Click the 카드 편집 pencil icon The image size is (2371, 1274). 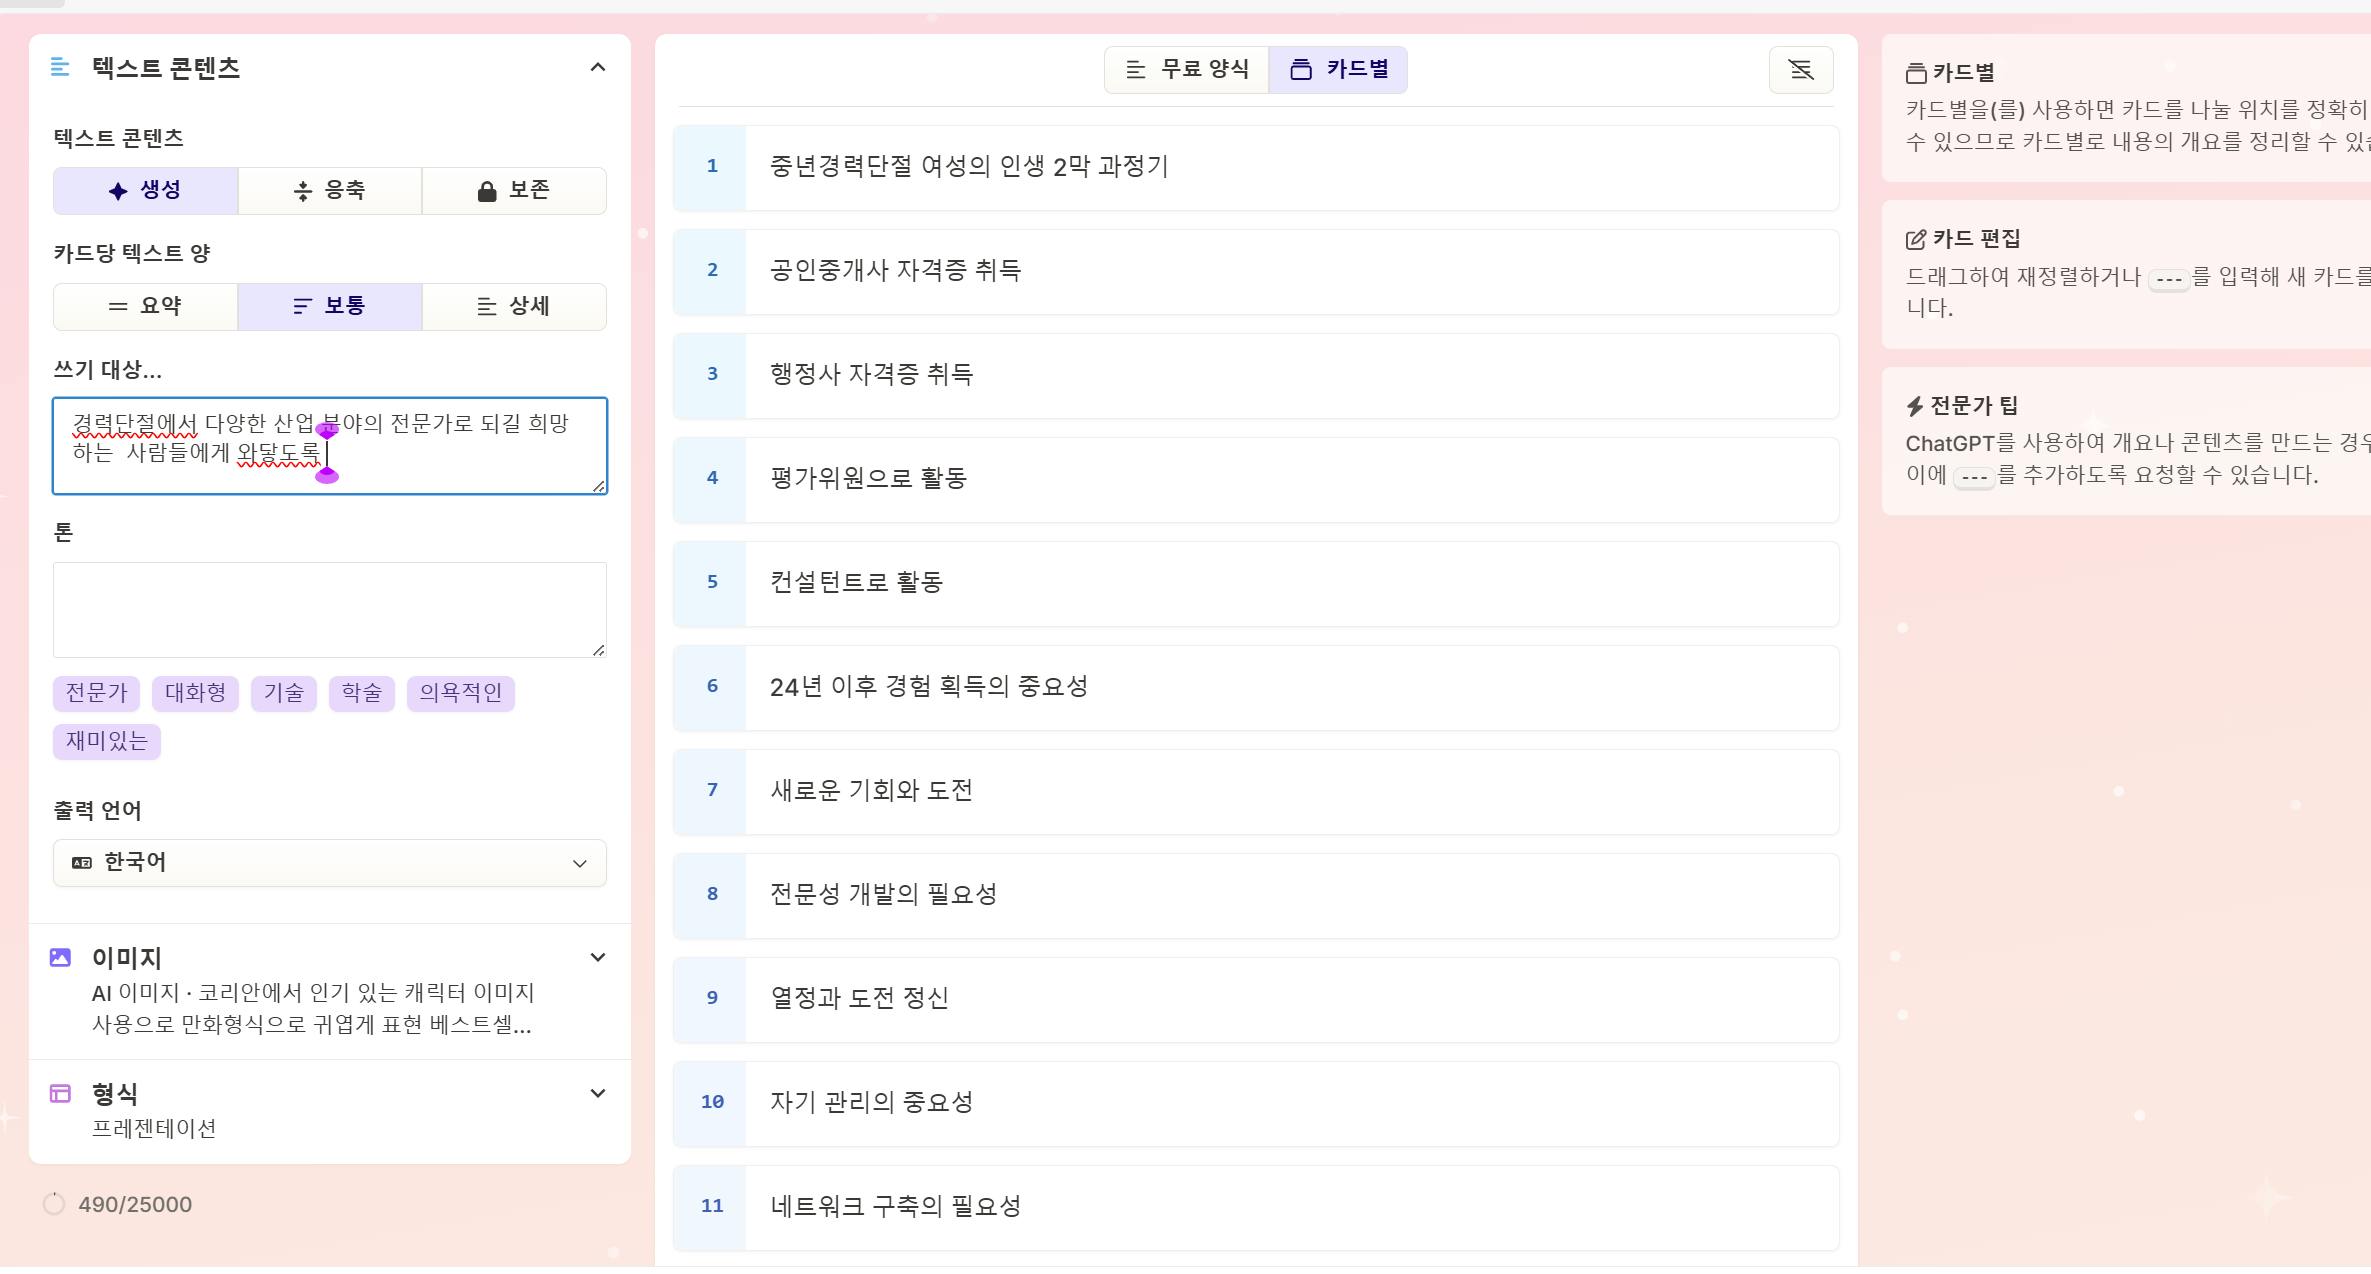1915,240
